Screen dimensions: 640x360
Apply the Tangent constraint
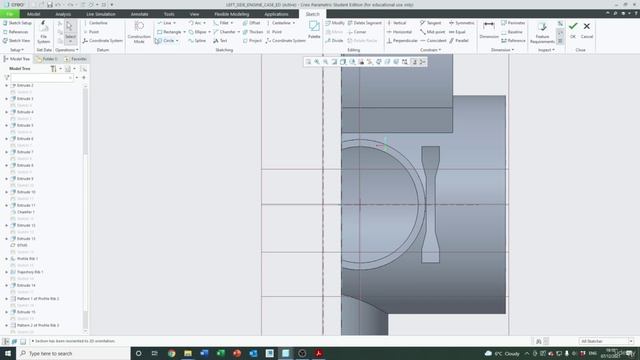click(x=431, y=23)
